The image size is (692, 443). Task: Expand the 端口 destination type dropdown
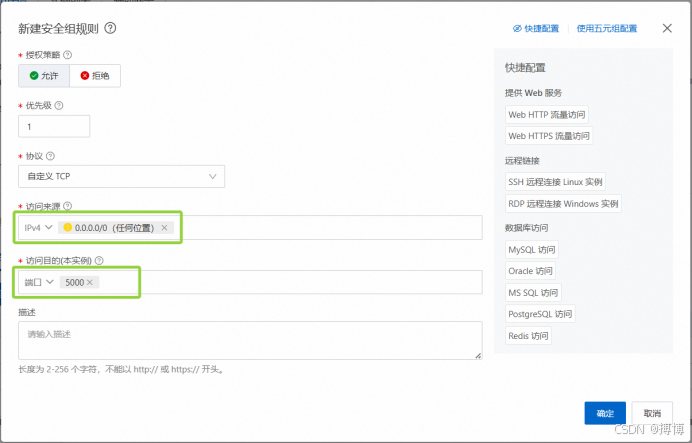coord(39,282)
